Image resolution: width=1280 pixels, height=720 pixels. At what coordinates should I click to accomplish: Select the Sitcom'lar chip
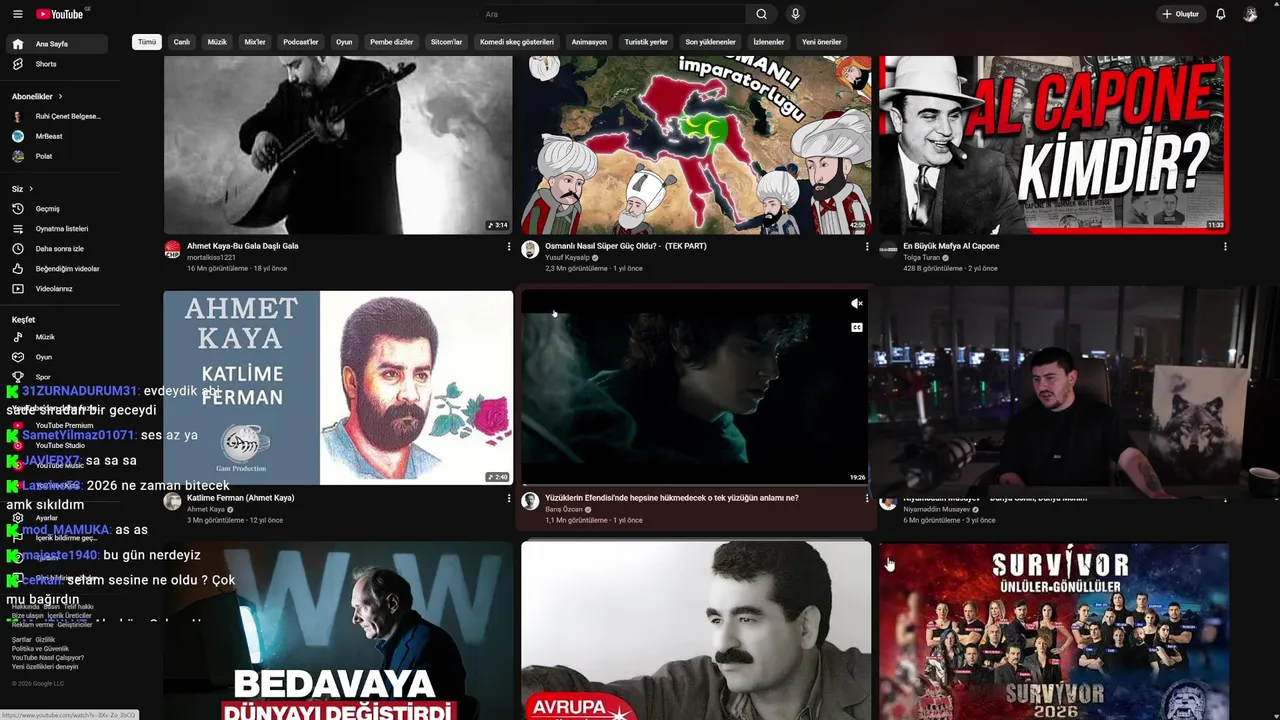446,42
